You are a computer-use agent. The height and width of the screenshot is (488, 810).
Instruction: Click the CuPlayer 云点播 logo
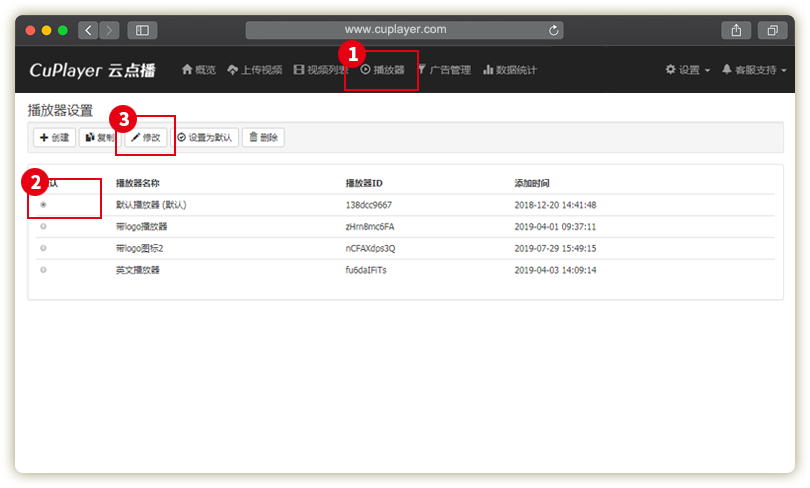pyautogui.click(x=95, y=70)
